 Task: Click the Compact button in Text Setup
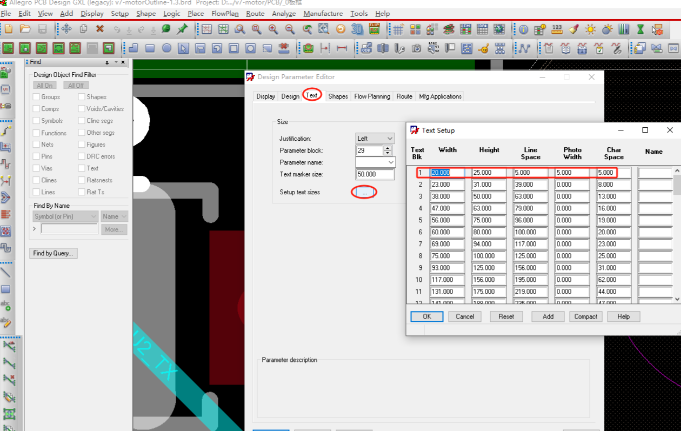click(587, 316)
